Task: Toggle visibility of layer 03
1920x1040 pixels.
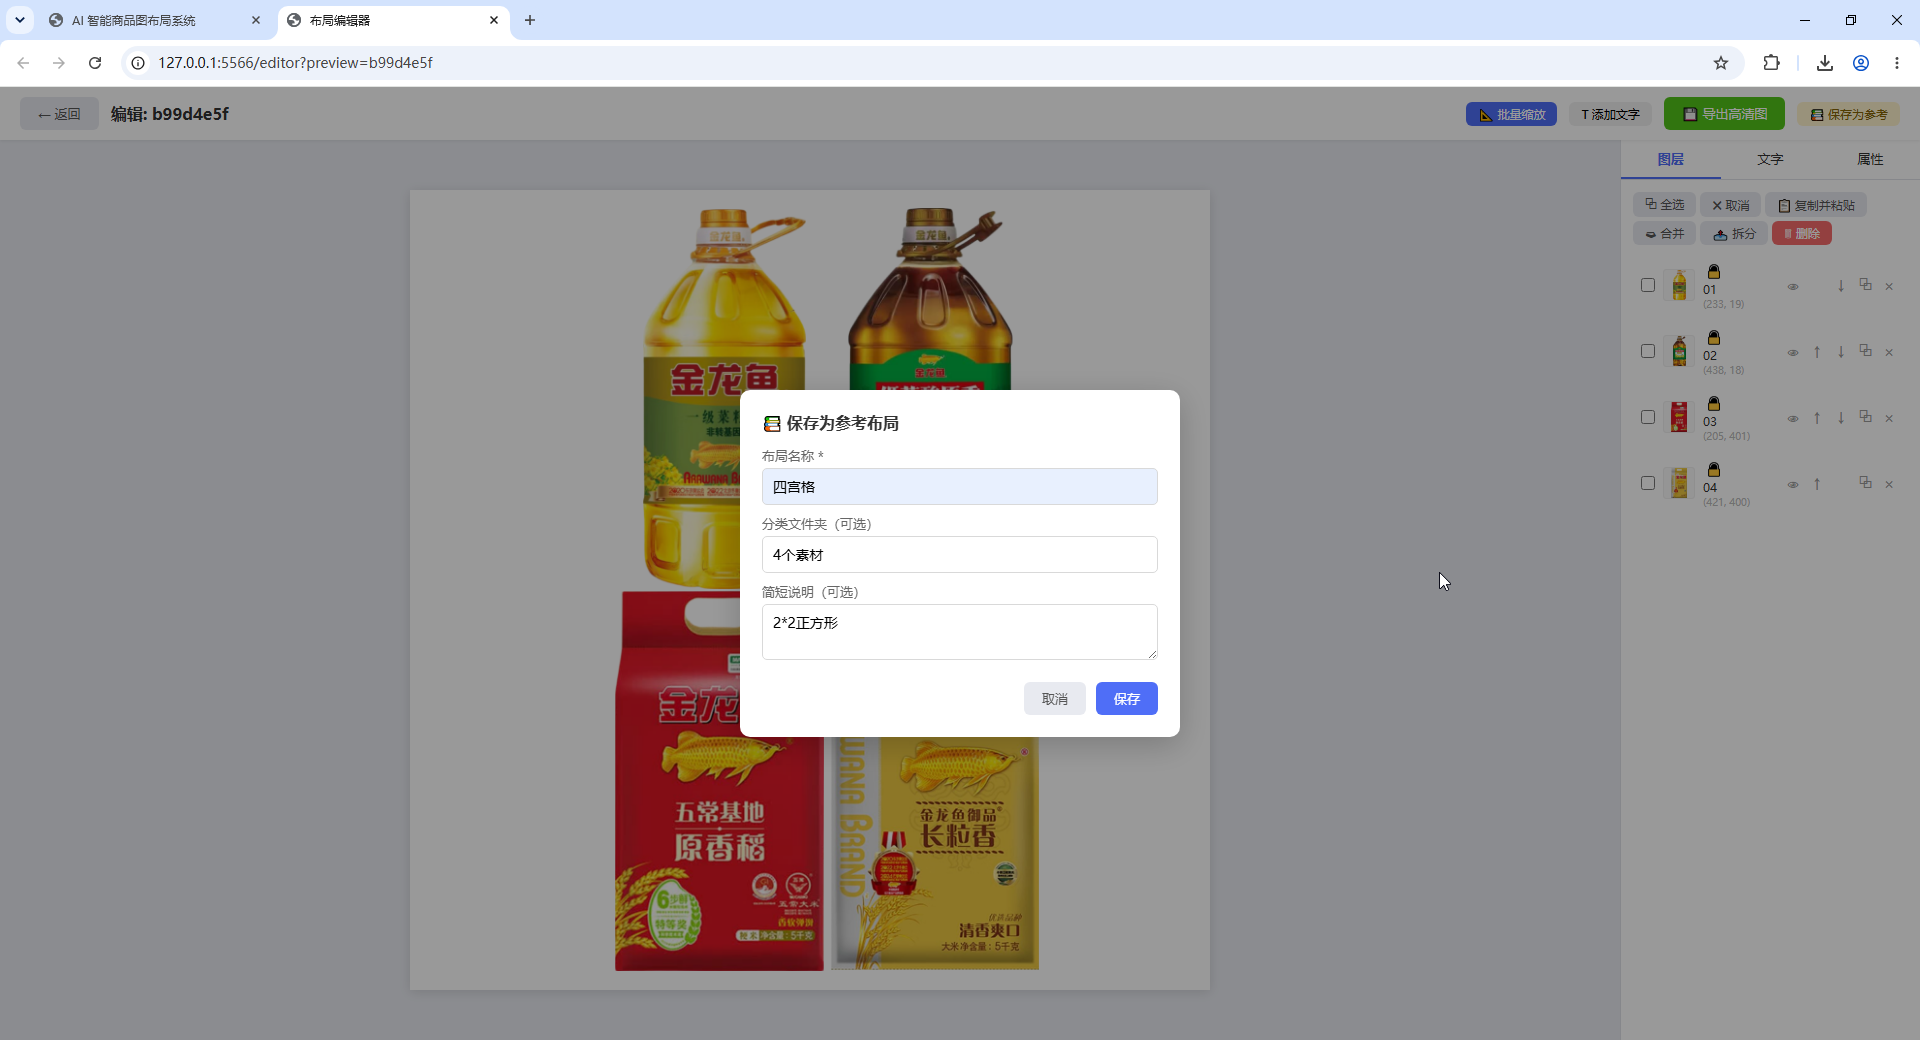Action: (x=1793, y=419)
